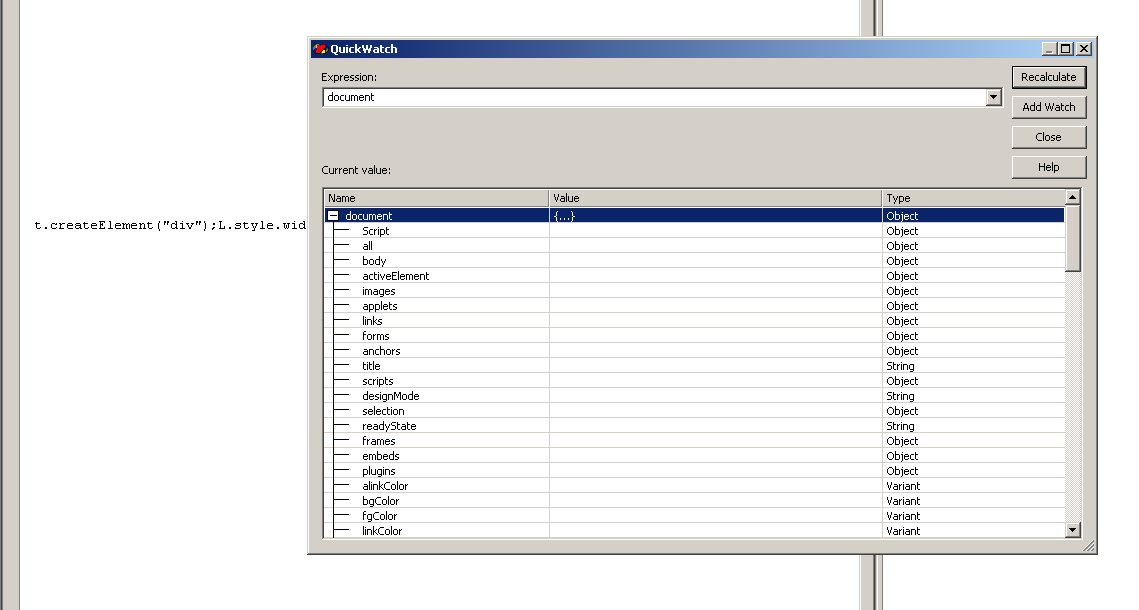This screenshot has width=1139, height=610.
Task: Click into the Expression input field
Action: pyautogui.click(x=652, y=97)
